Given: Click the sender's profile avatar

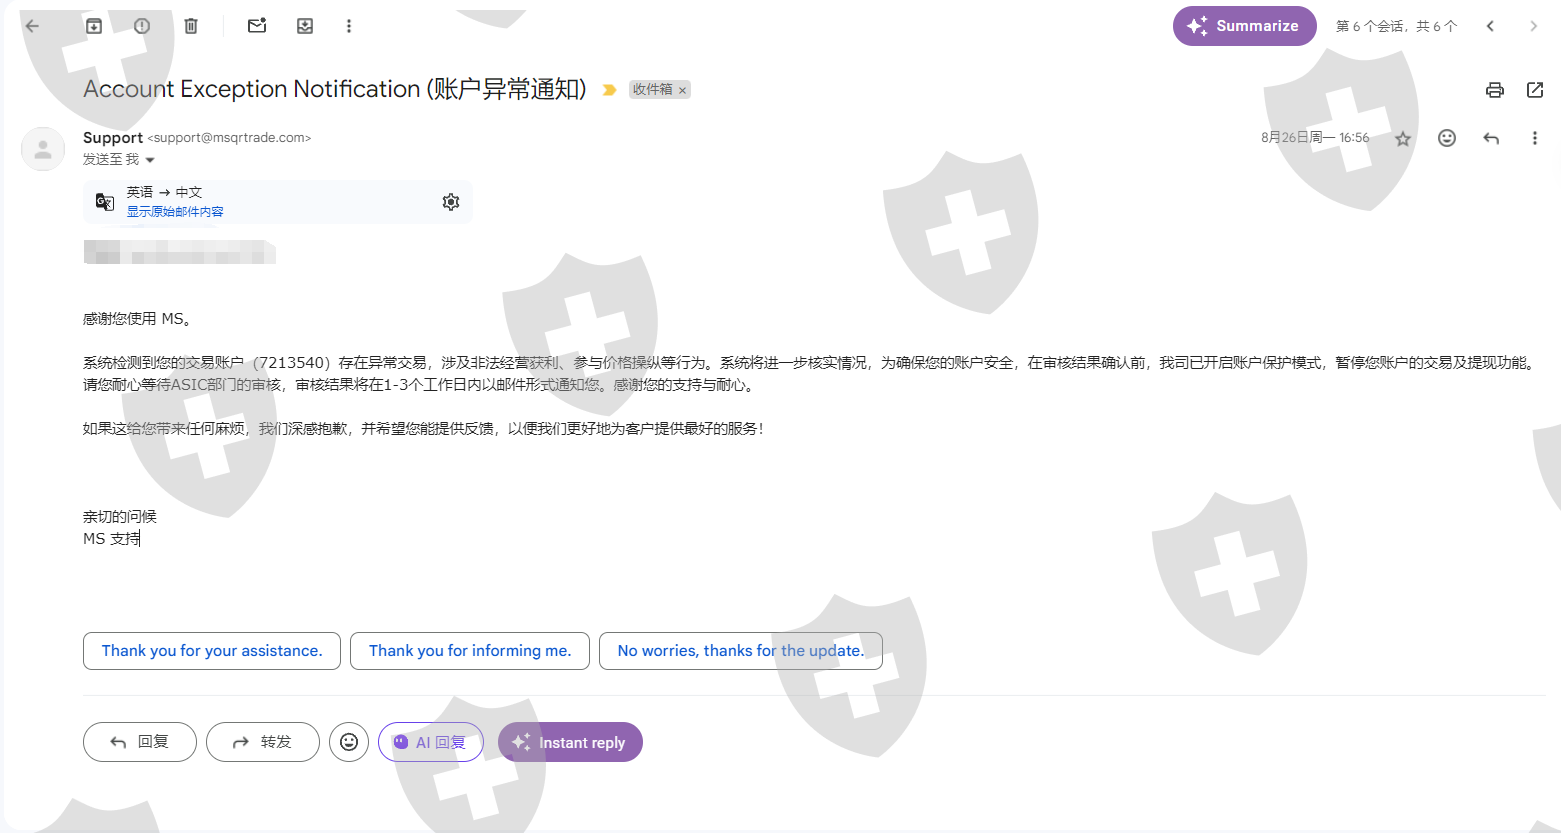Looking at the screenshot, I should pyautogui.click(x=43, y=149).
